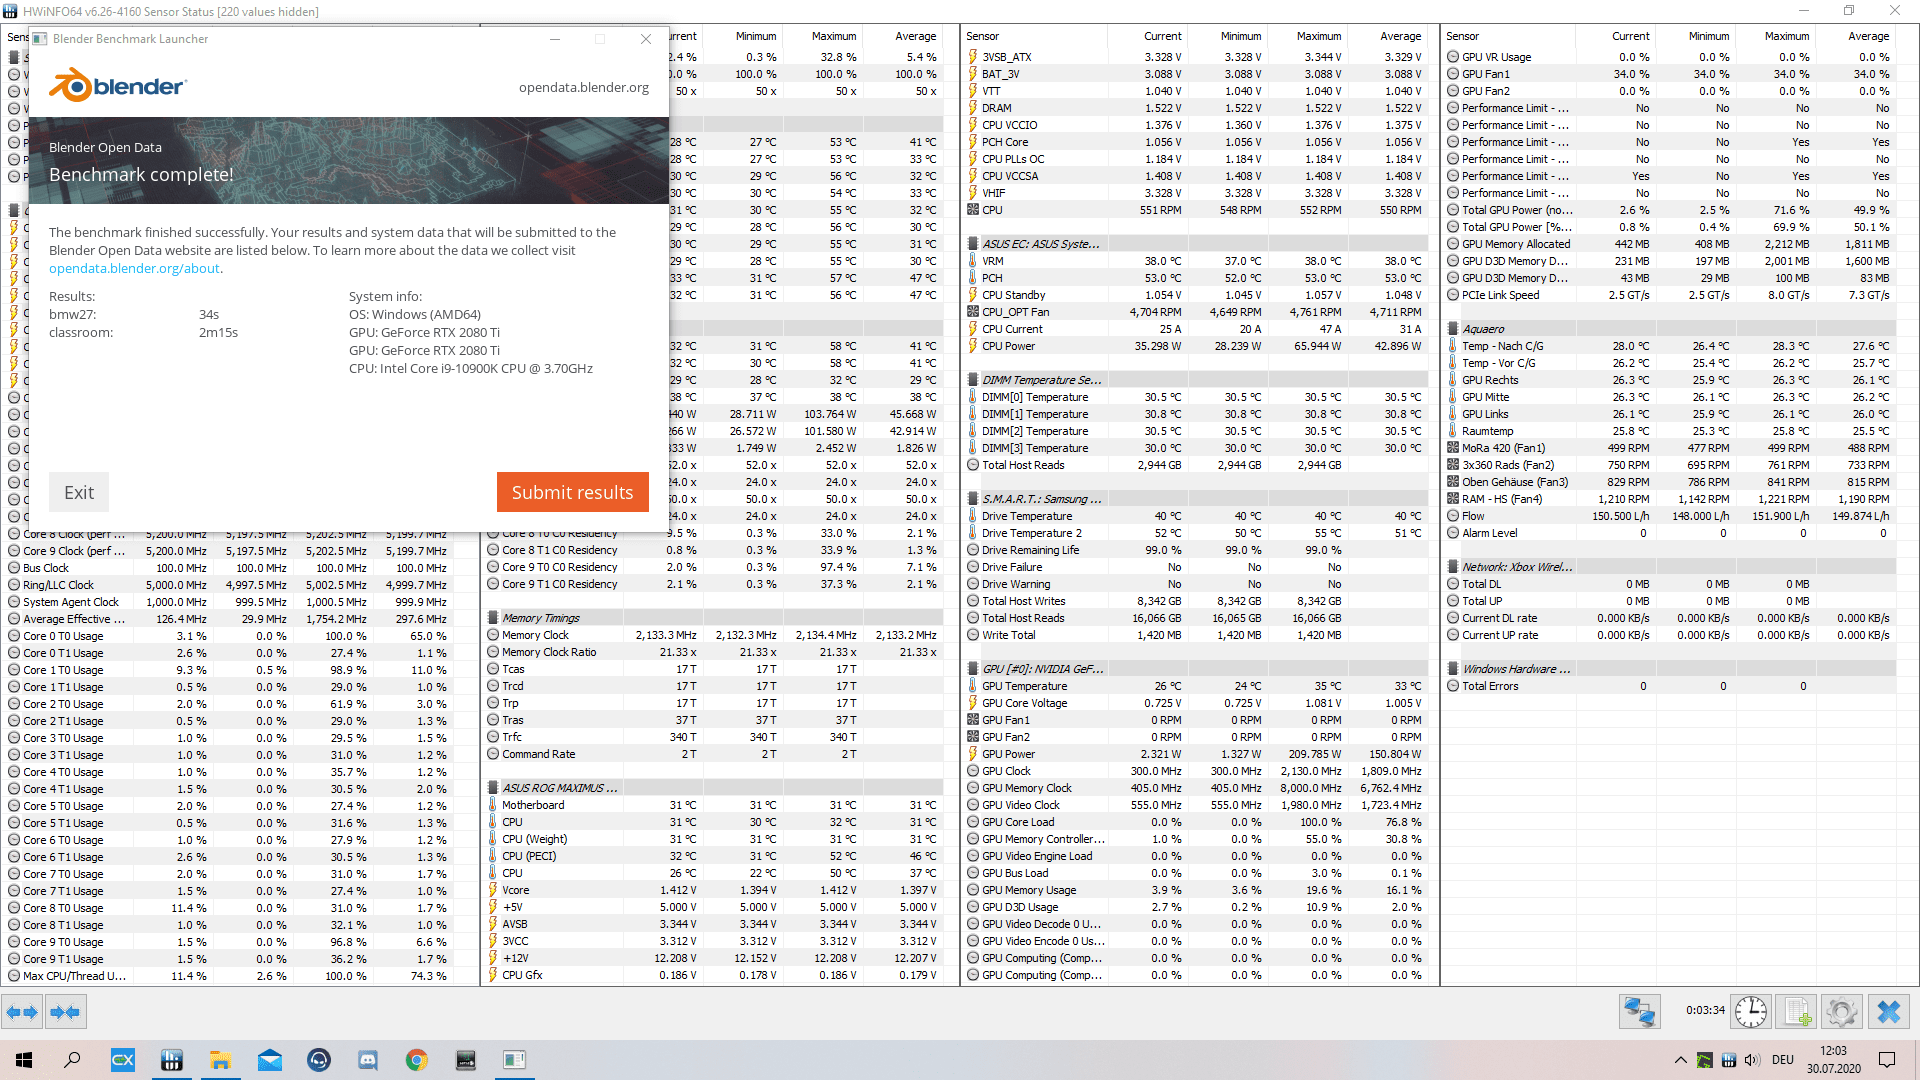Click Exit in the Blender Benchmark Launcher

coord(79,492)
